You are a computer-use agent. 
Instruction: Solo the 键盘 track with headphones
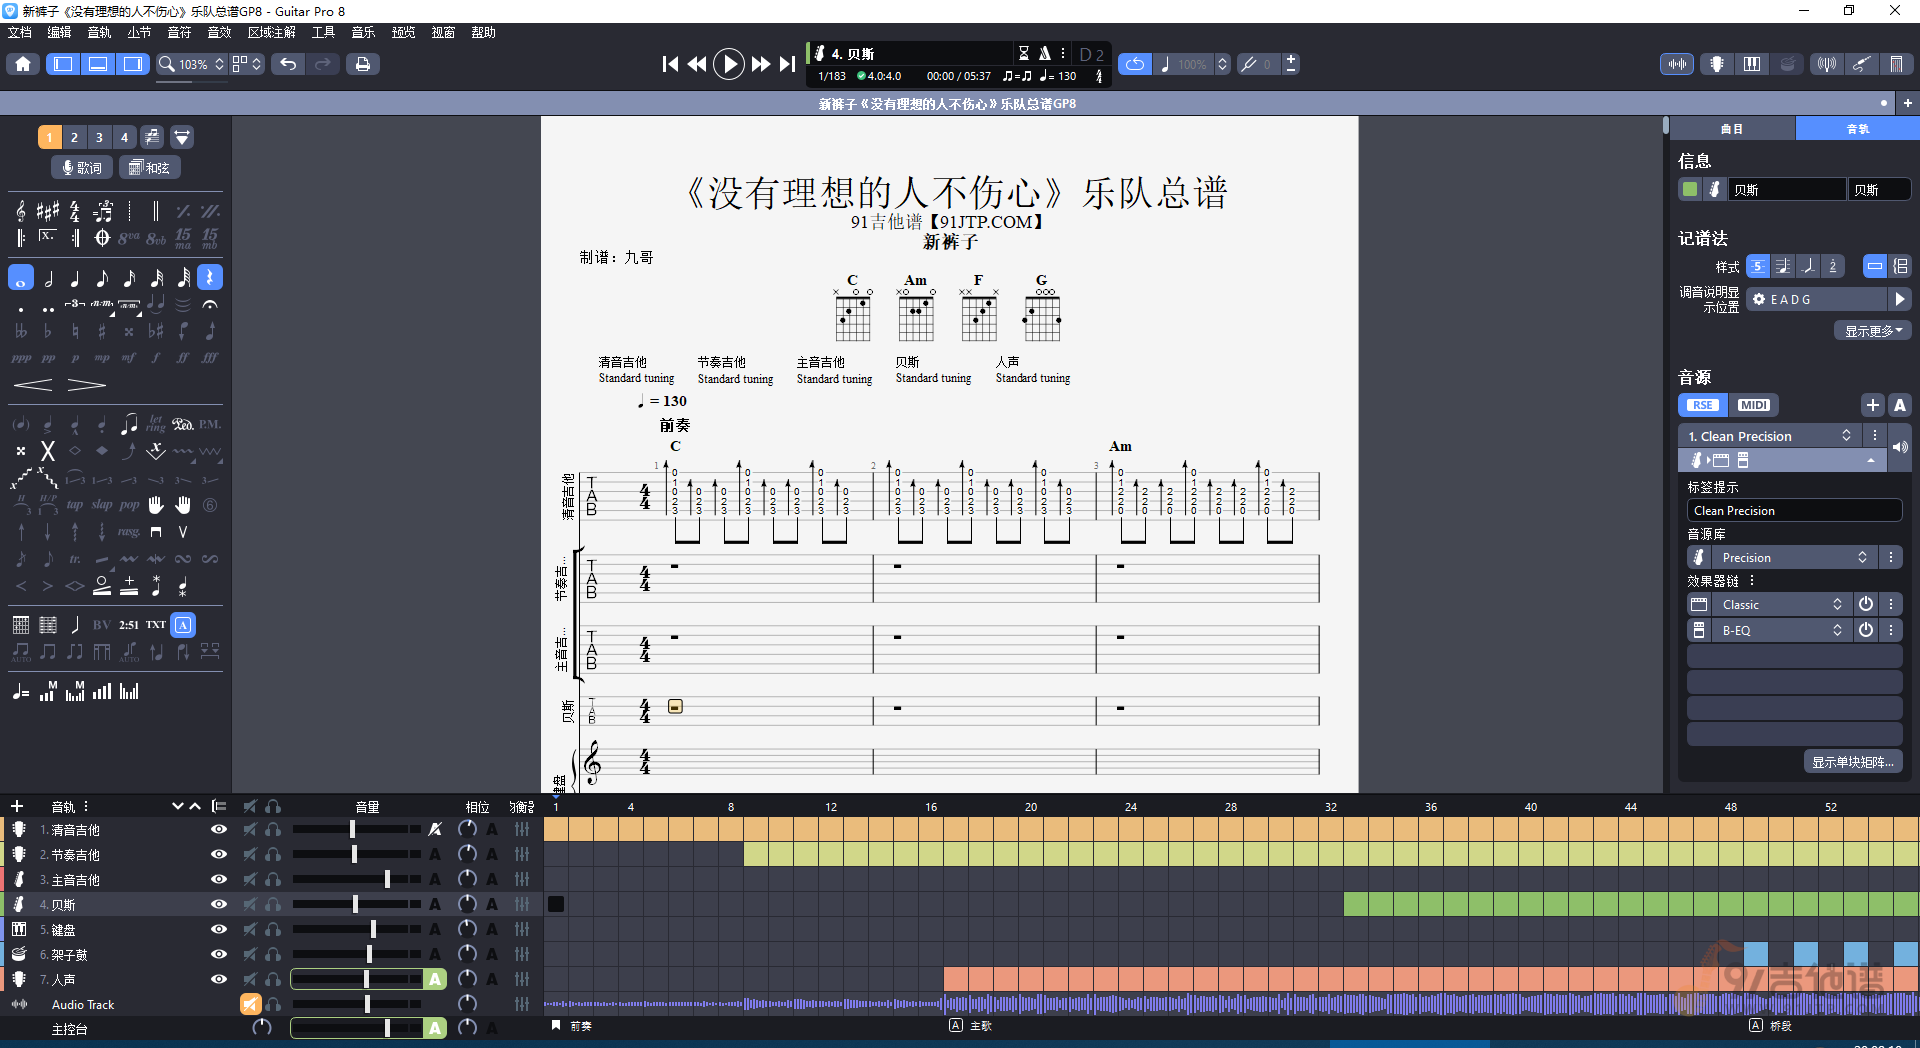pyautogui.click(x=273, y=929)
